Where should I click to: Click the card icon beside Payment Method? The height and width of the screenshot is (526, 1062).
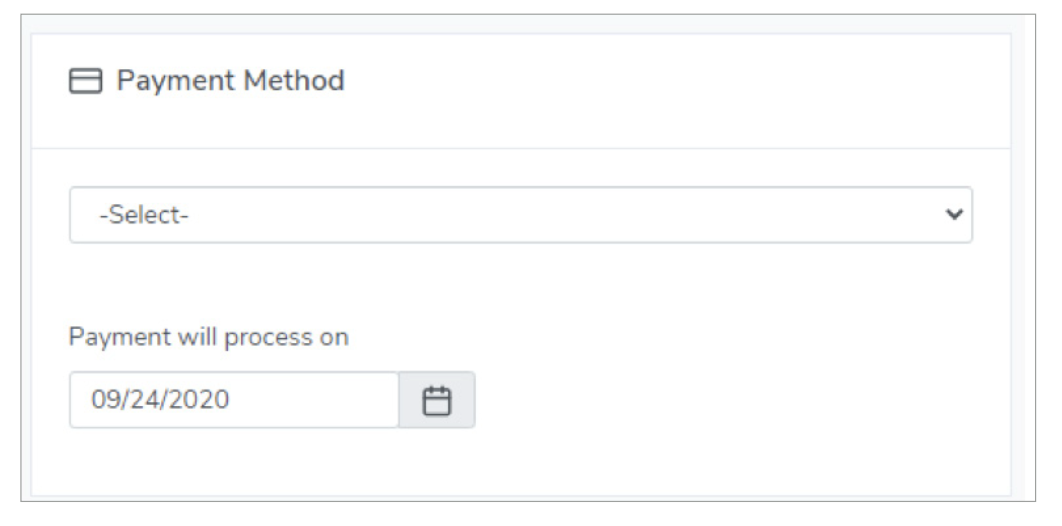[x=86, y=82]
